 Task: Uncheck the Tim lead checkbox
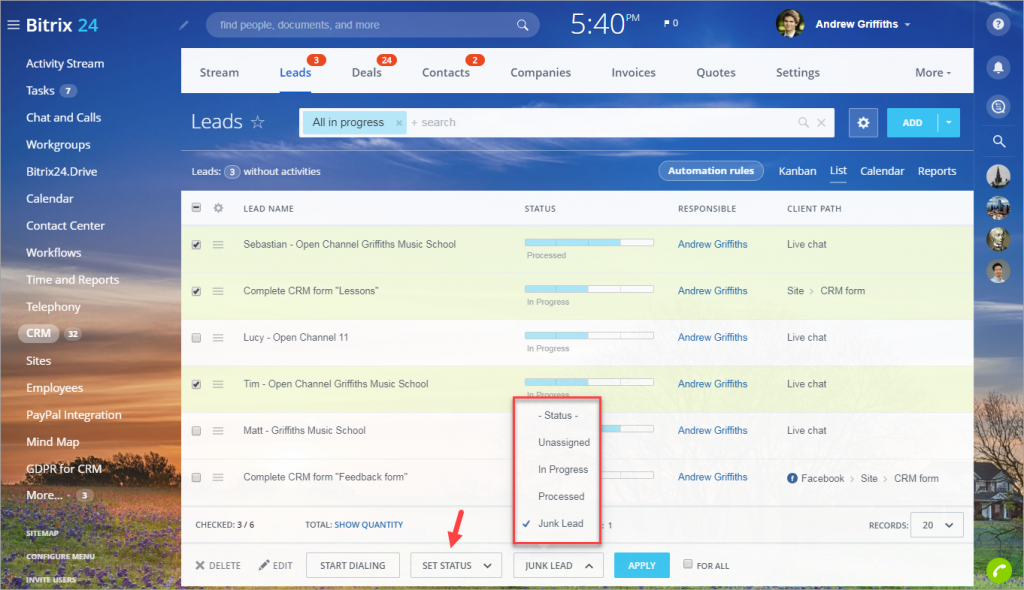click(x=196, y=384)
